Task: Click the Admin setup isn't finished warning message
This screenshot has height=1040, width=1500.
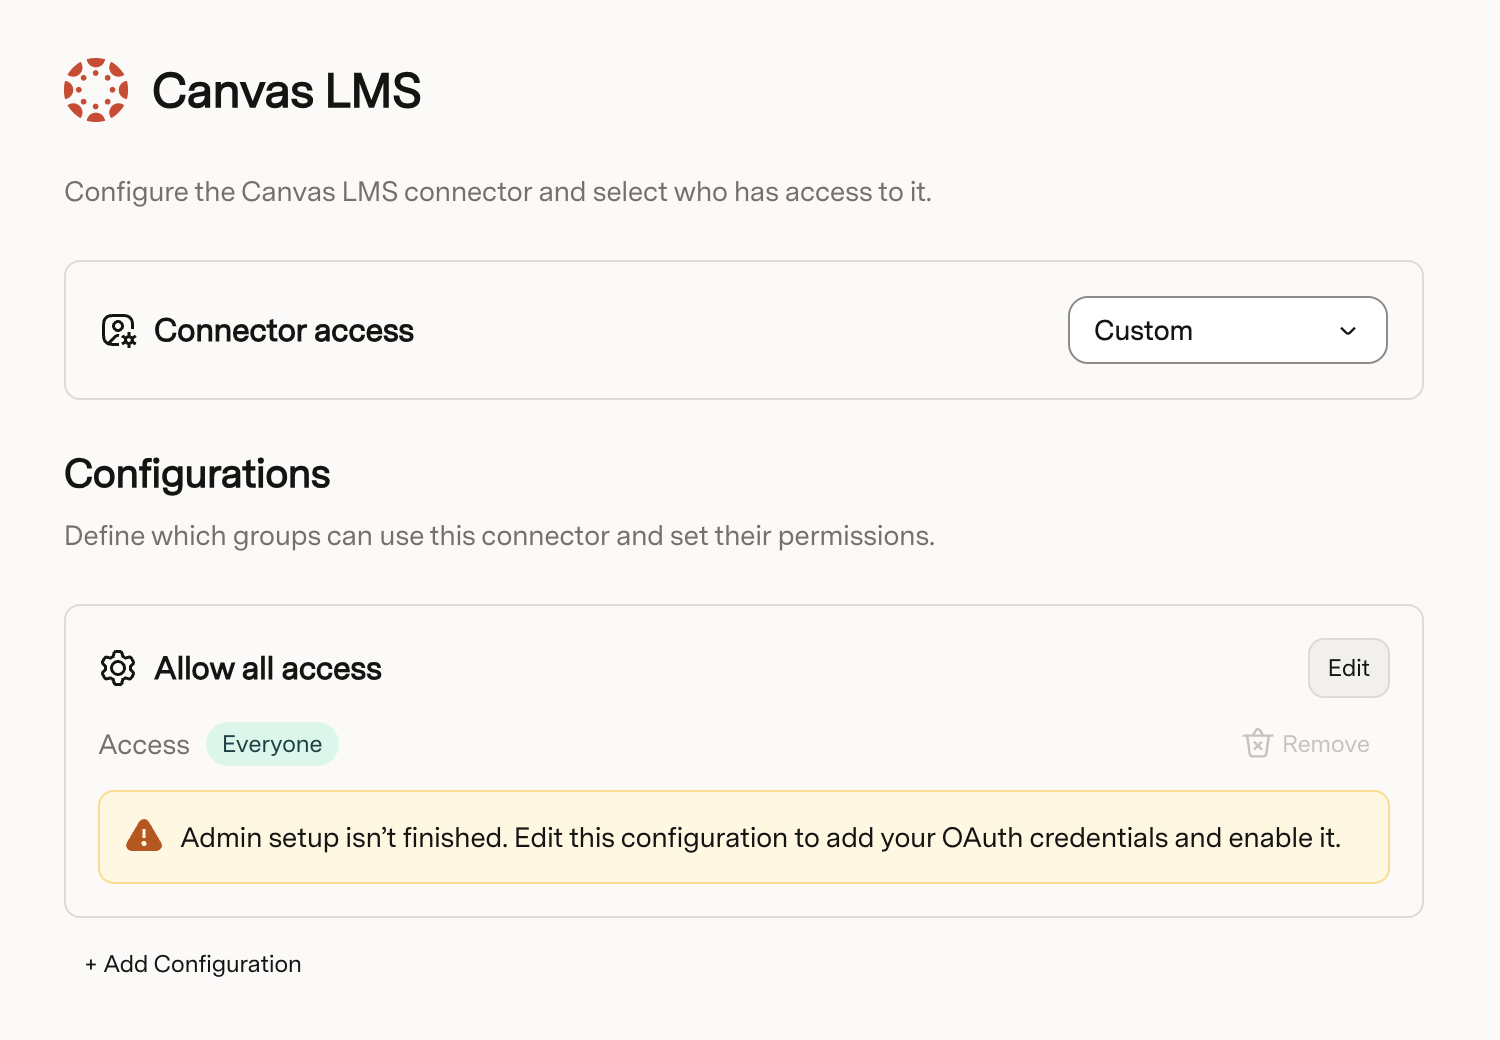Action: click(x=760, y=837)
